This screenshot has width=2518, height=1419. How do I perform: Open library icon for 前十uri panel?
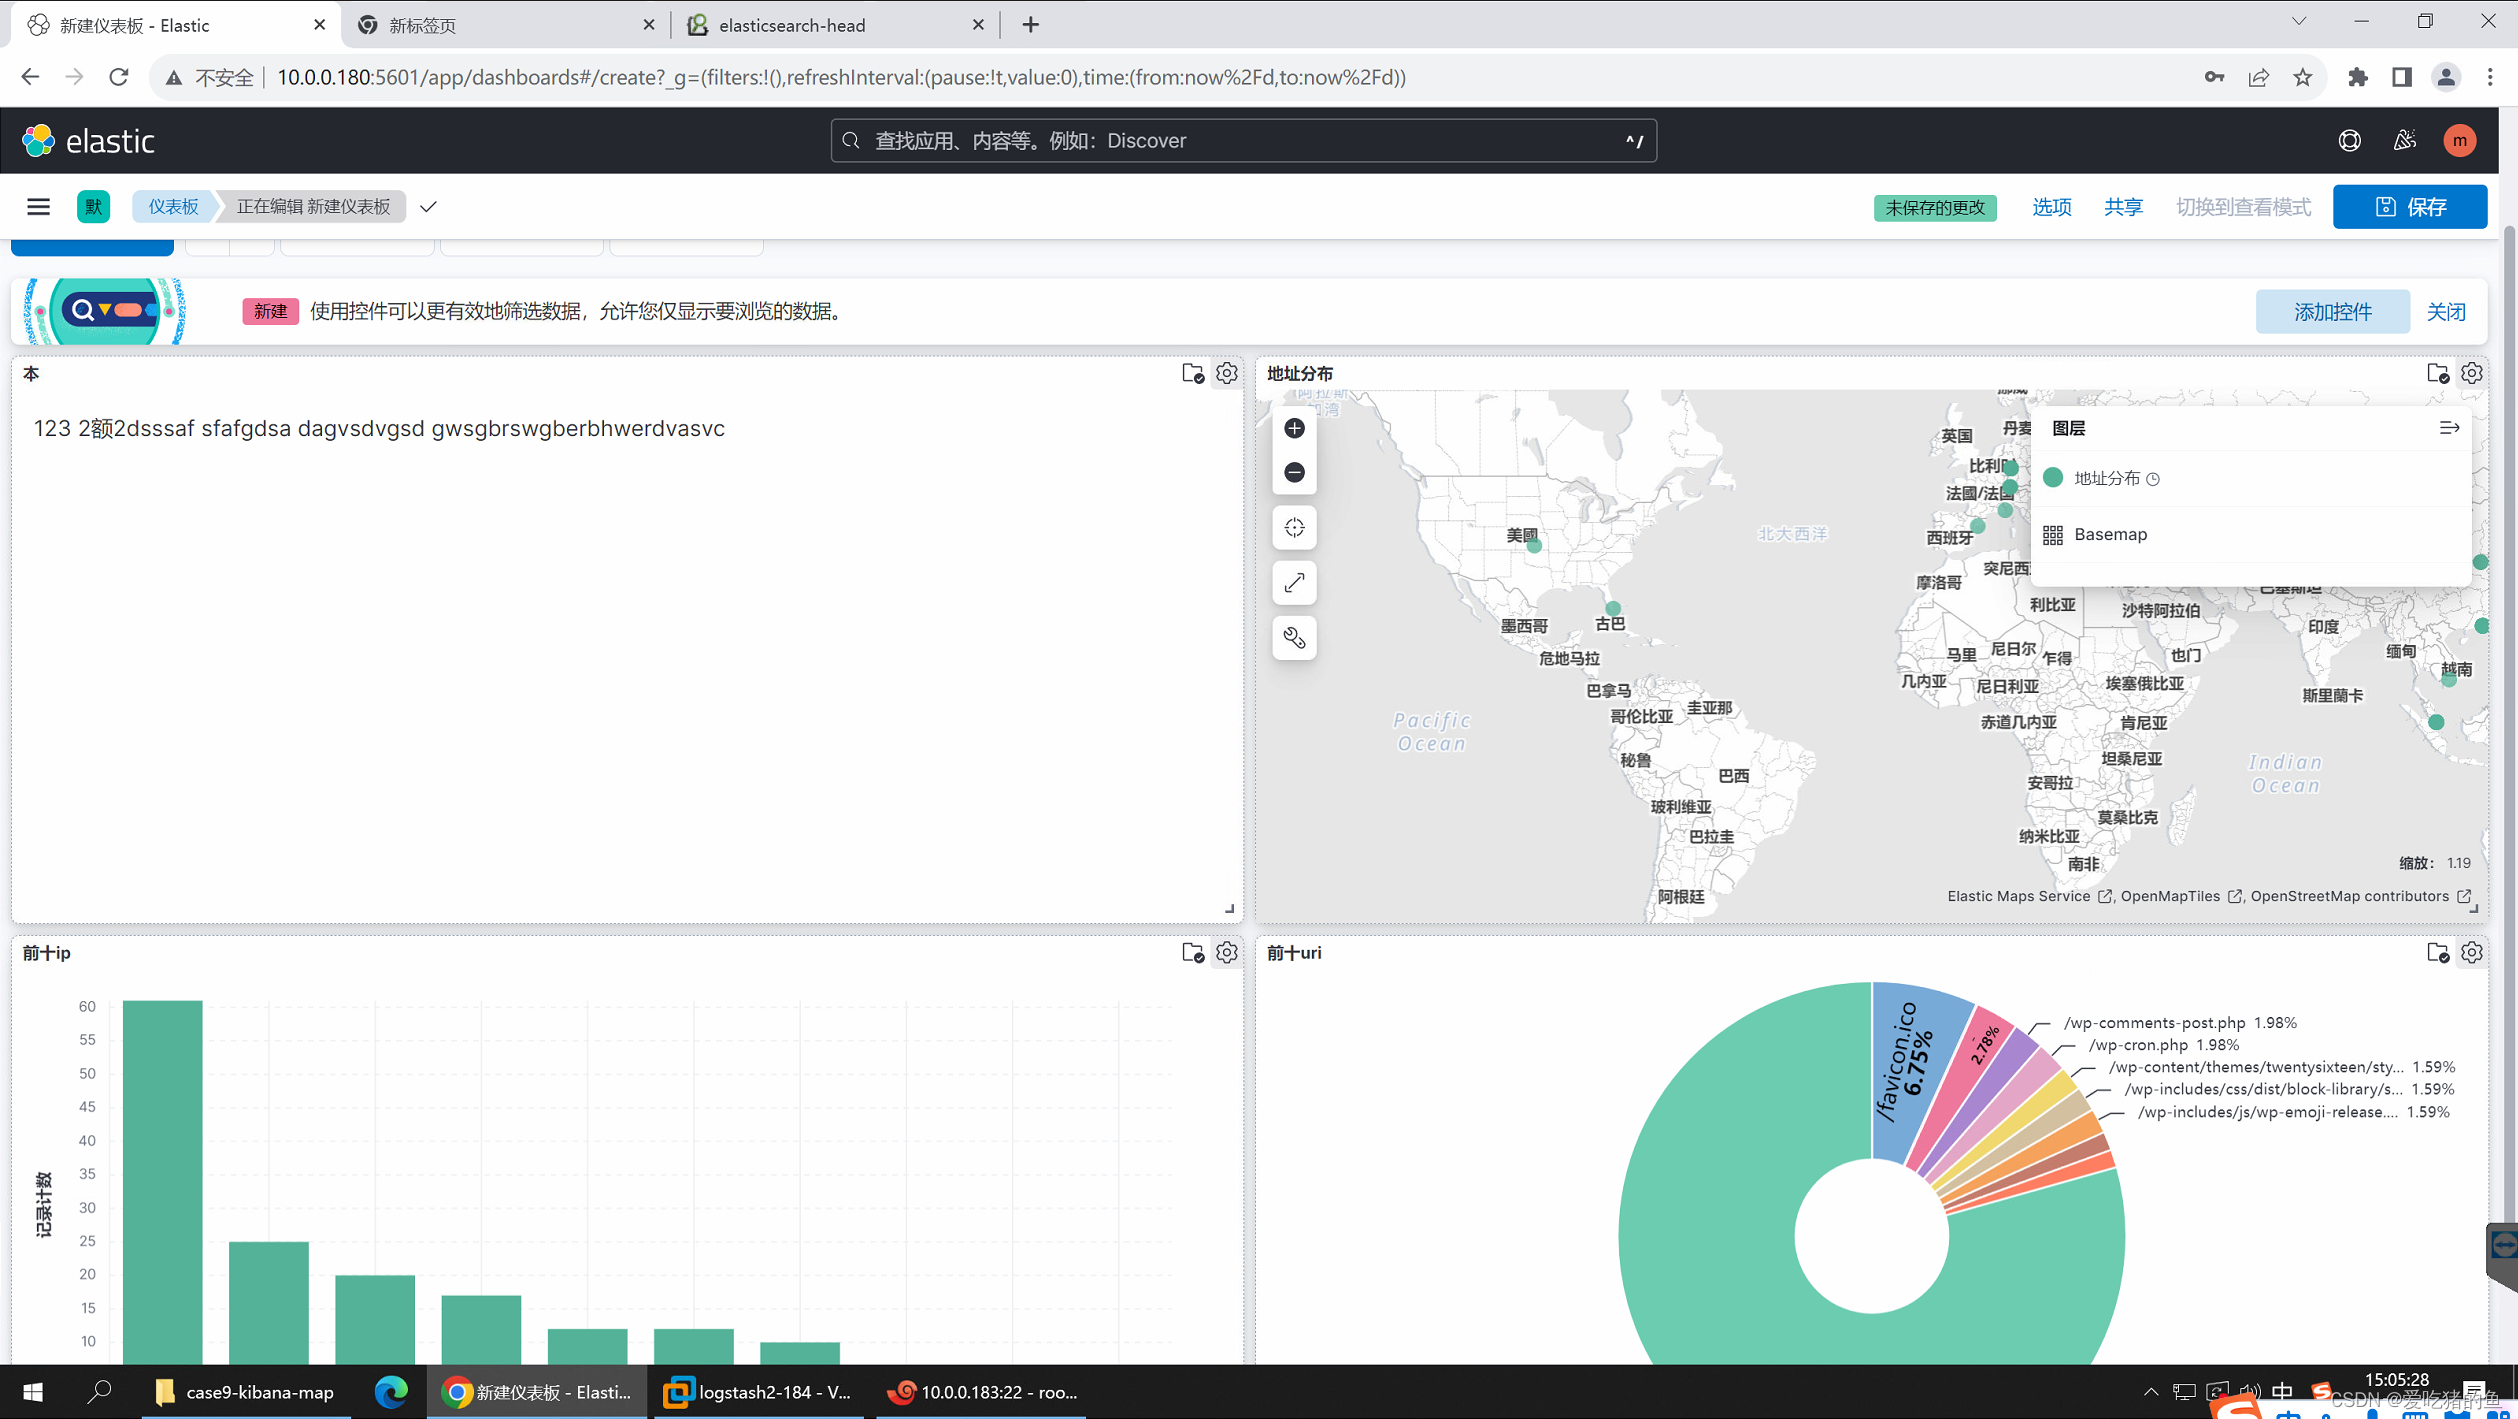click(2437, 953)
